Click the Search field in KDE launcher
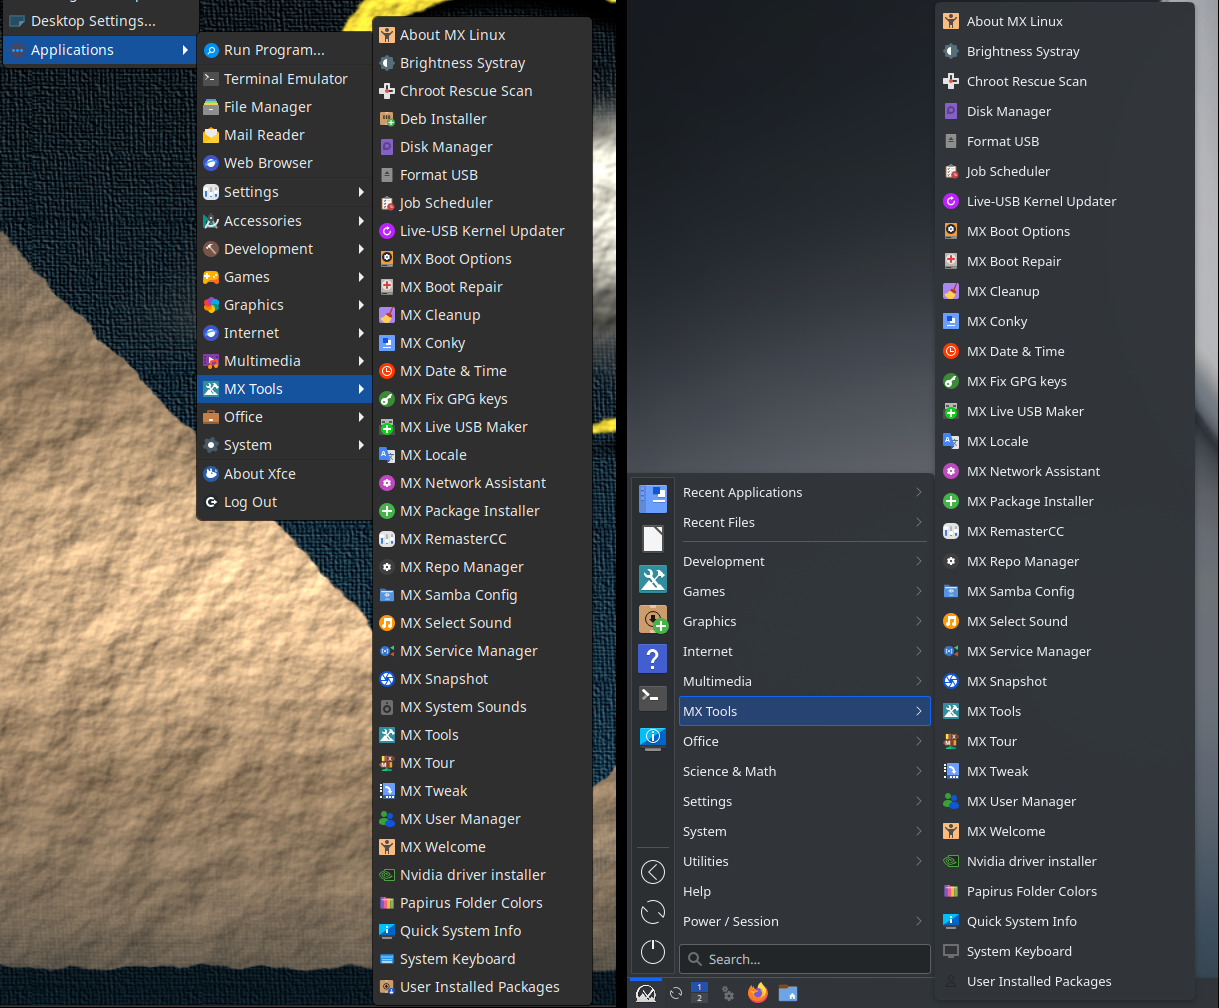 tap(804, 959)
